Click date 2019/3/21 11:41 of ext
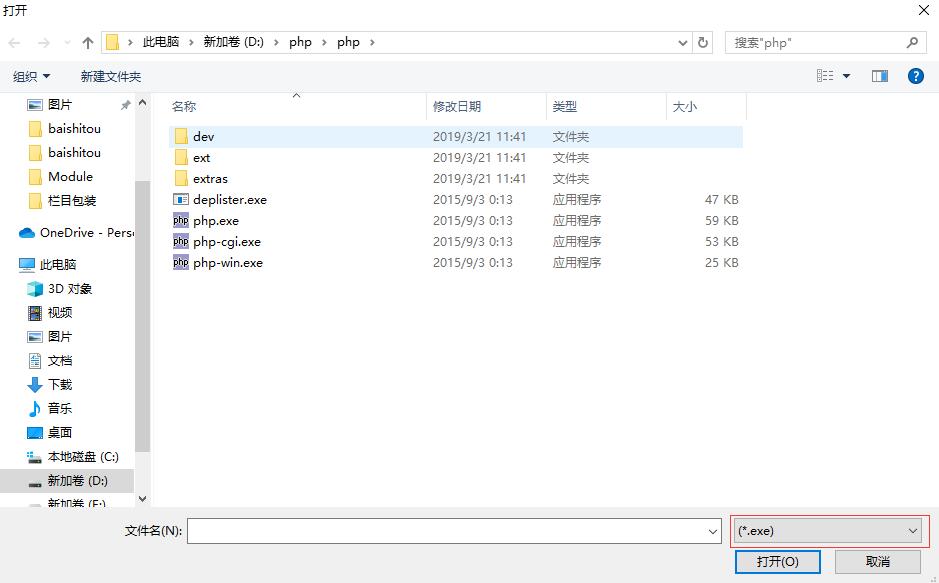939x583 pixels. click(x=479, y=157)
